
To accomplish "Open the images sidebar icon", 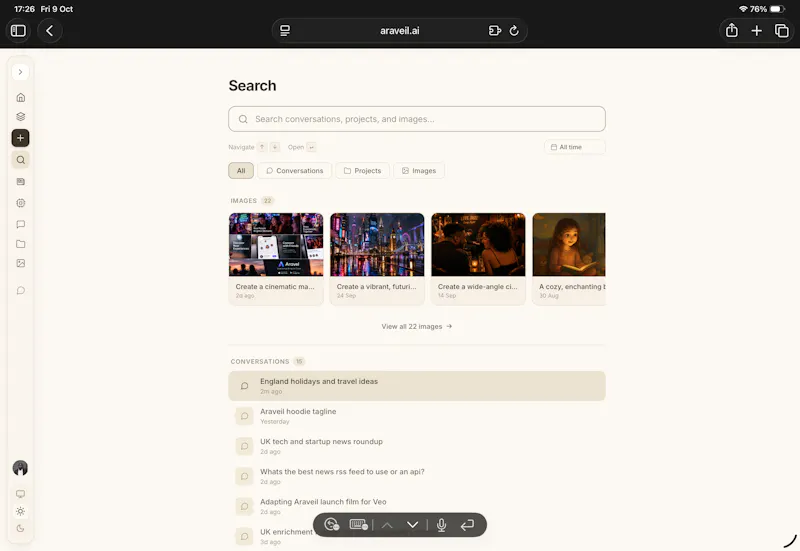I will tap(20, 263).
